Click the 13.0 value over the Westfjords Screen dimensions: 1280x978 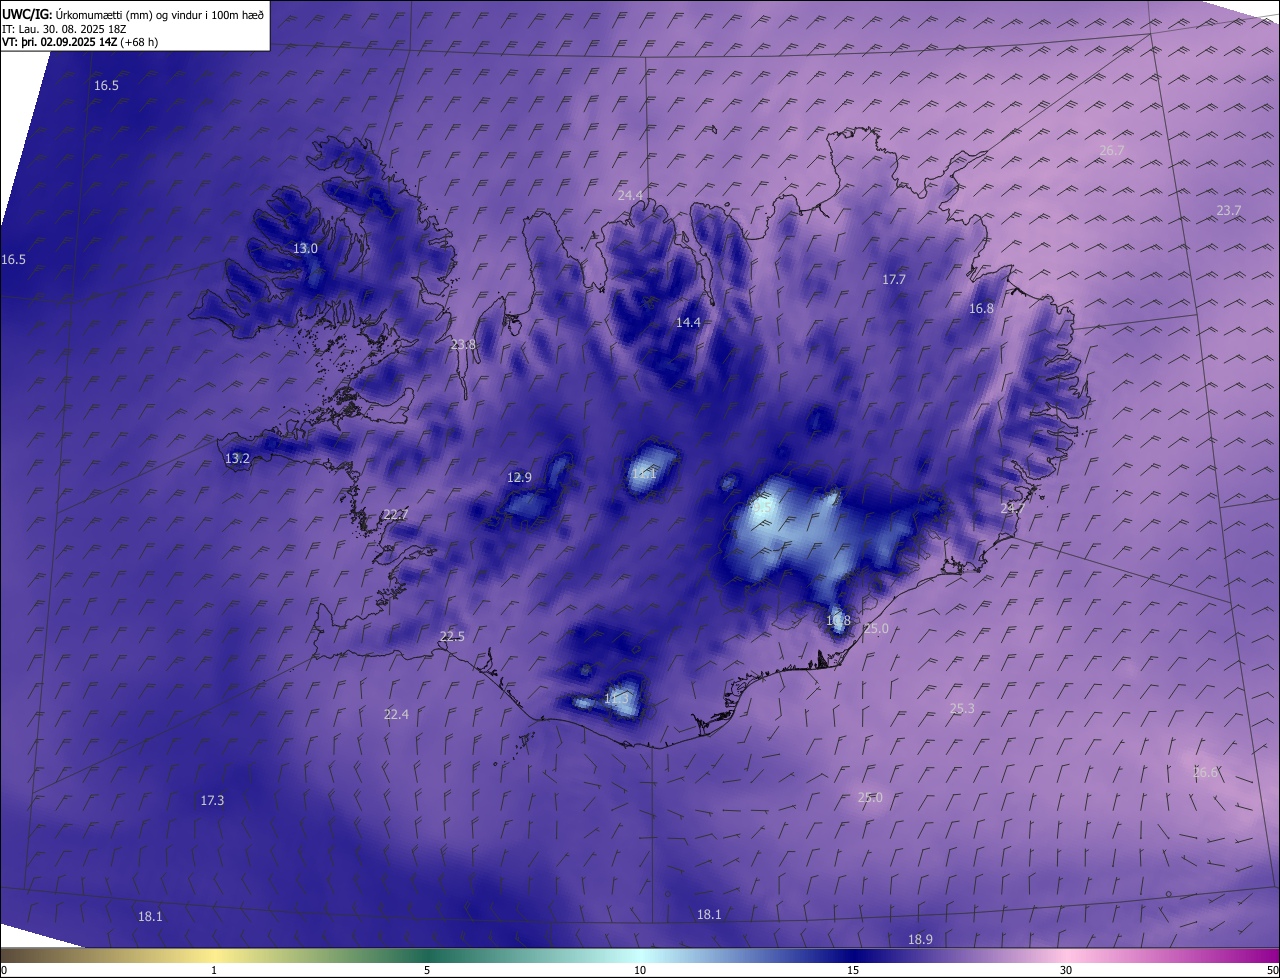coord(305,248)
